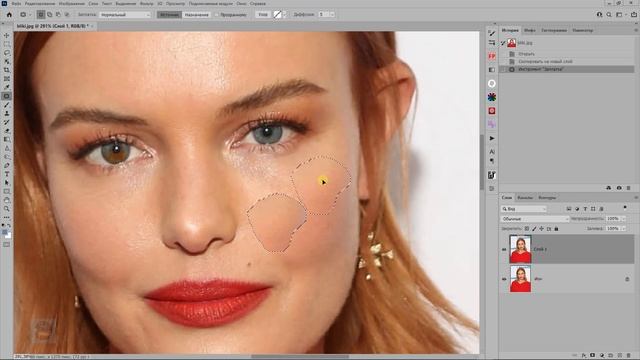
Task: Select the Zoom tool in toolbox
Action: [7, 209]
